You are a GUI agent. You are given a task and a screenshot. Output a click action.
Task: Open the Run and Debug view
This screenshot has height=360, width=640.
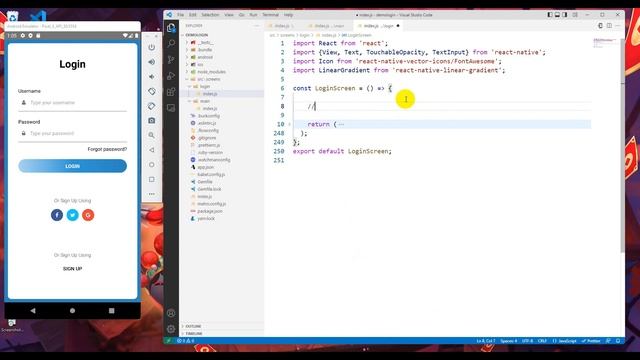171,76
